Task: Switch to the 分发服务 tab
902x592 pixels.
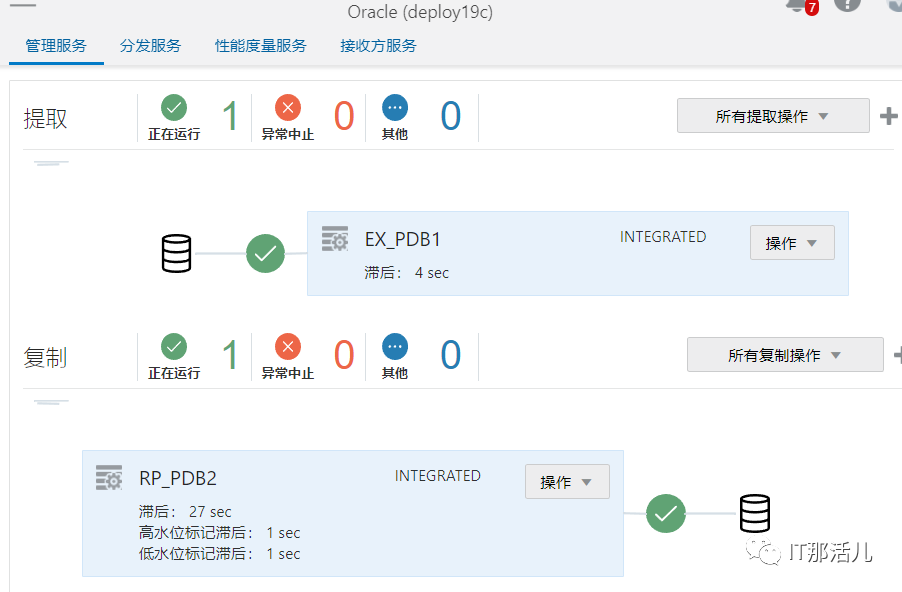Action: point(150,45)
